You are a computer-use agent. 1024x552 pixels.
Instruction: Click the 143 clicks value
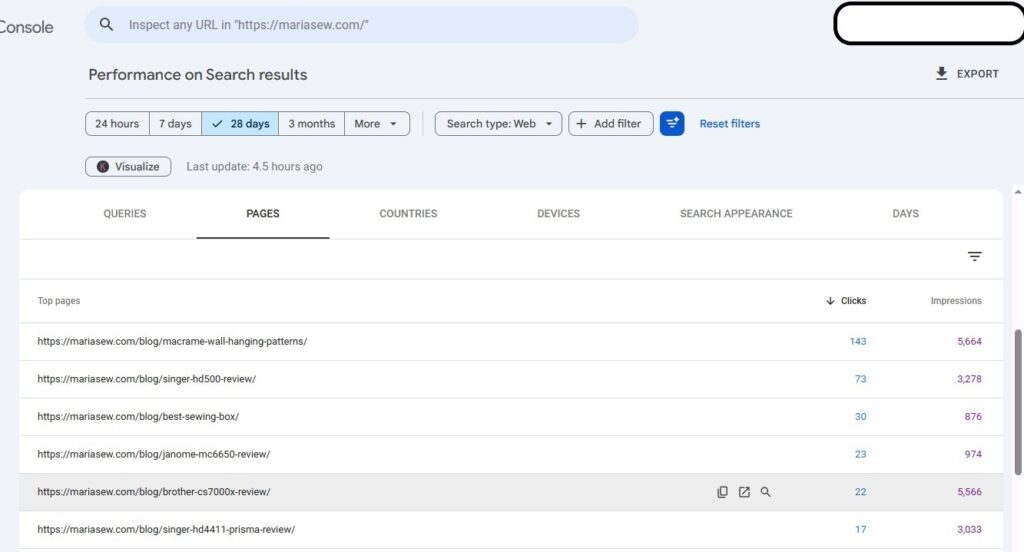tap(857, 342)
